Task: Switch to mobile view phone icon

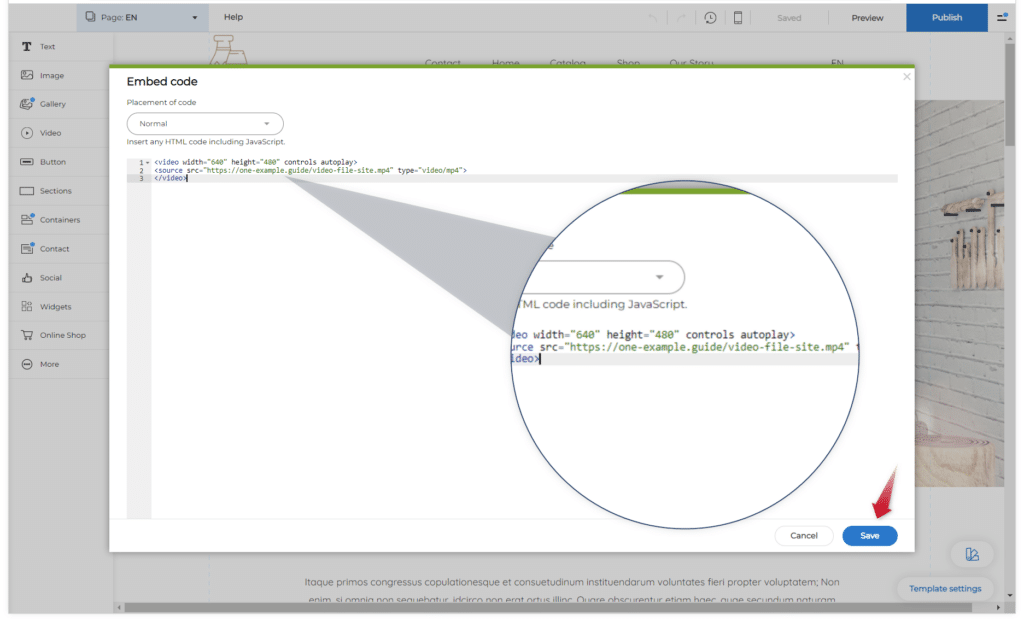Action: [x=738, y=18]
